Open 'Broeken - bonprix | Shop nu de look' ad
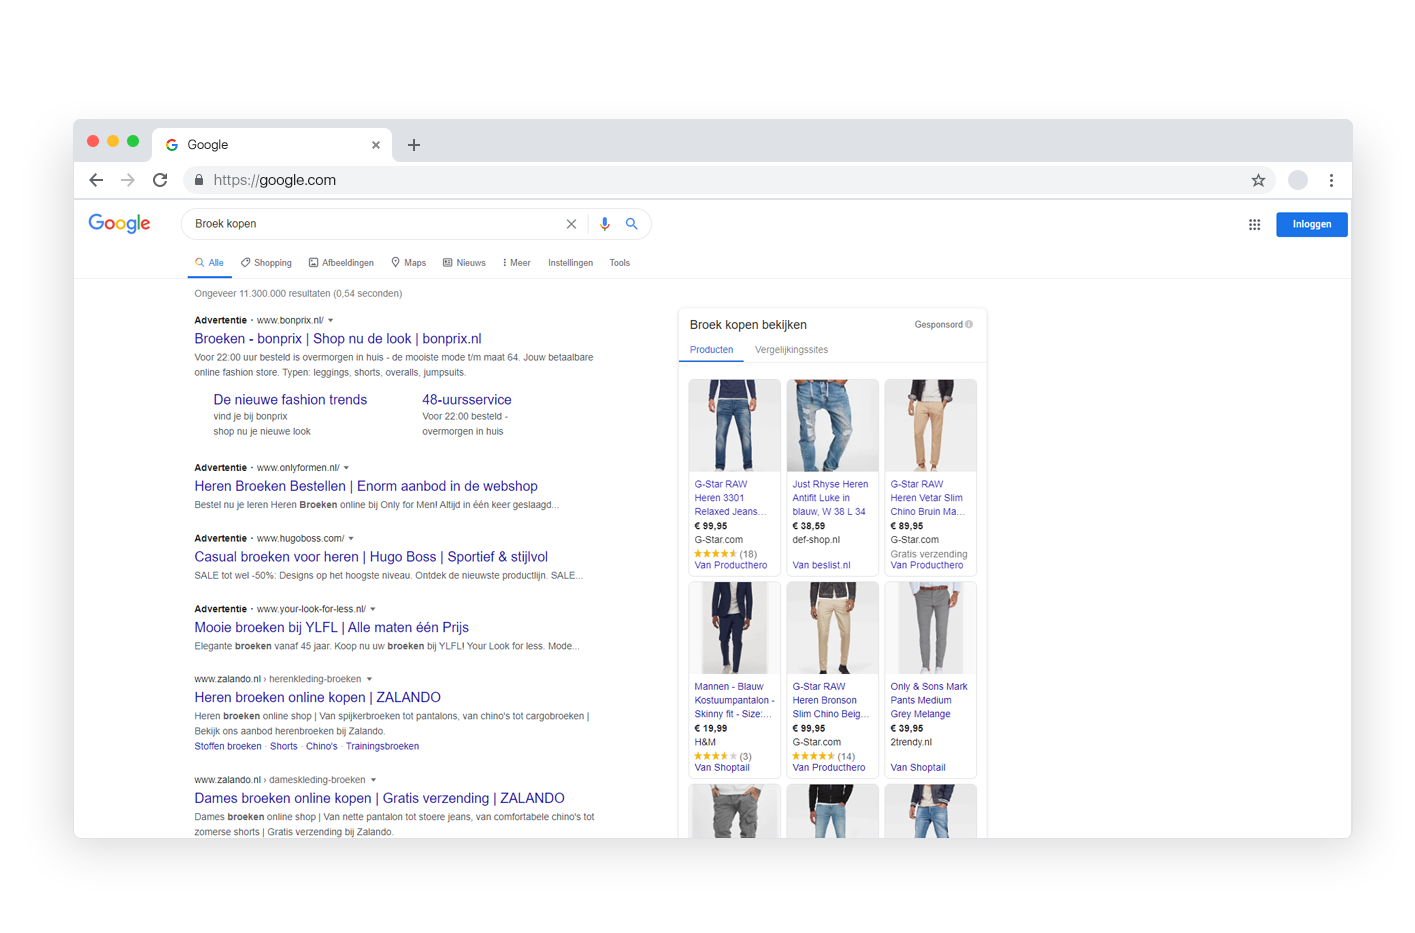 tap(338, 339)
